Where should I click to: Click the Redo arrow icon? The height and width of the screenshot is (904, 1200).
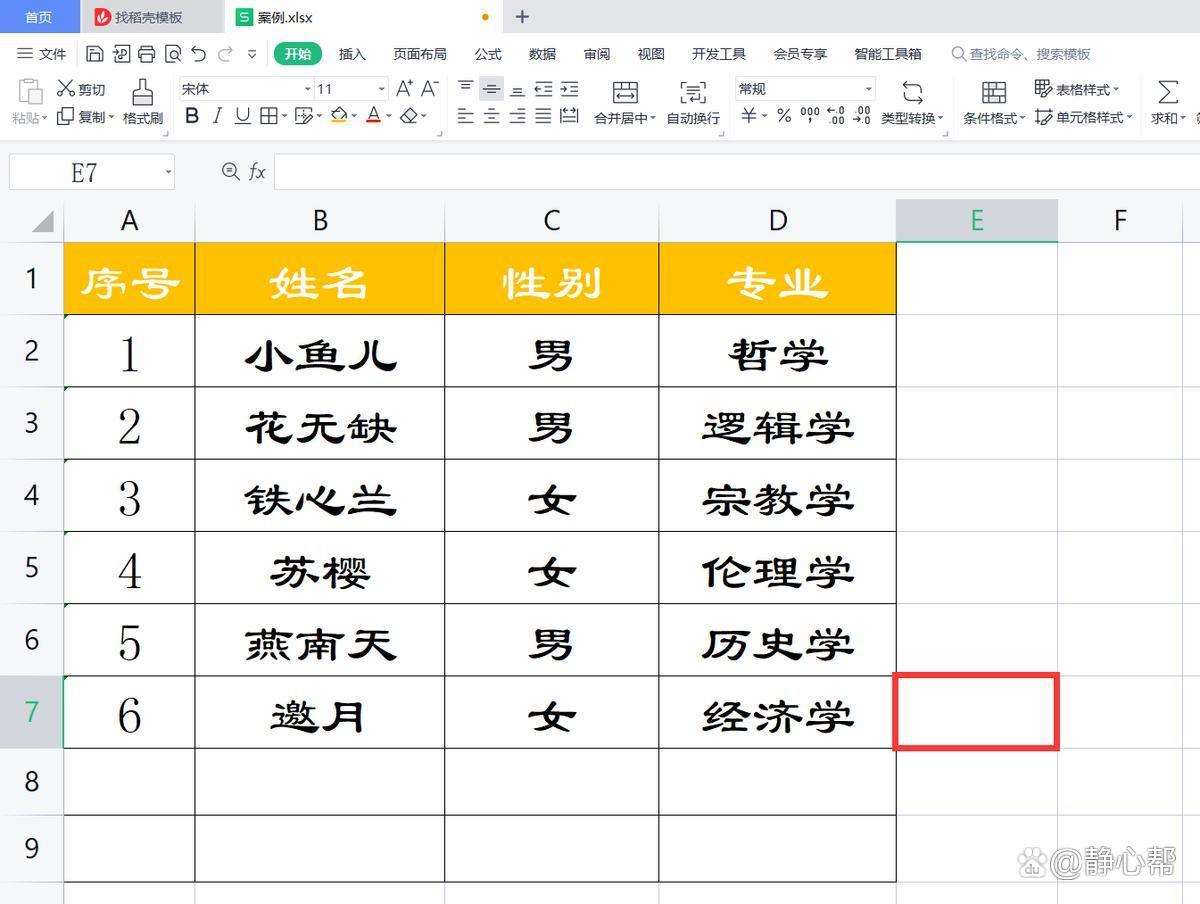pyautogui.click(x=225, y=54)
